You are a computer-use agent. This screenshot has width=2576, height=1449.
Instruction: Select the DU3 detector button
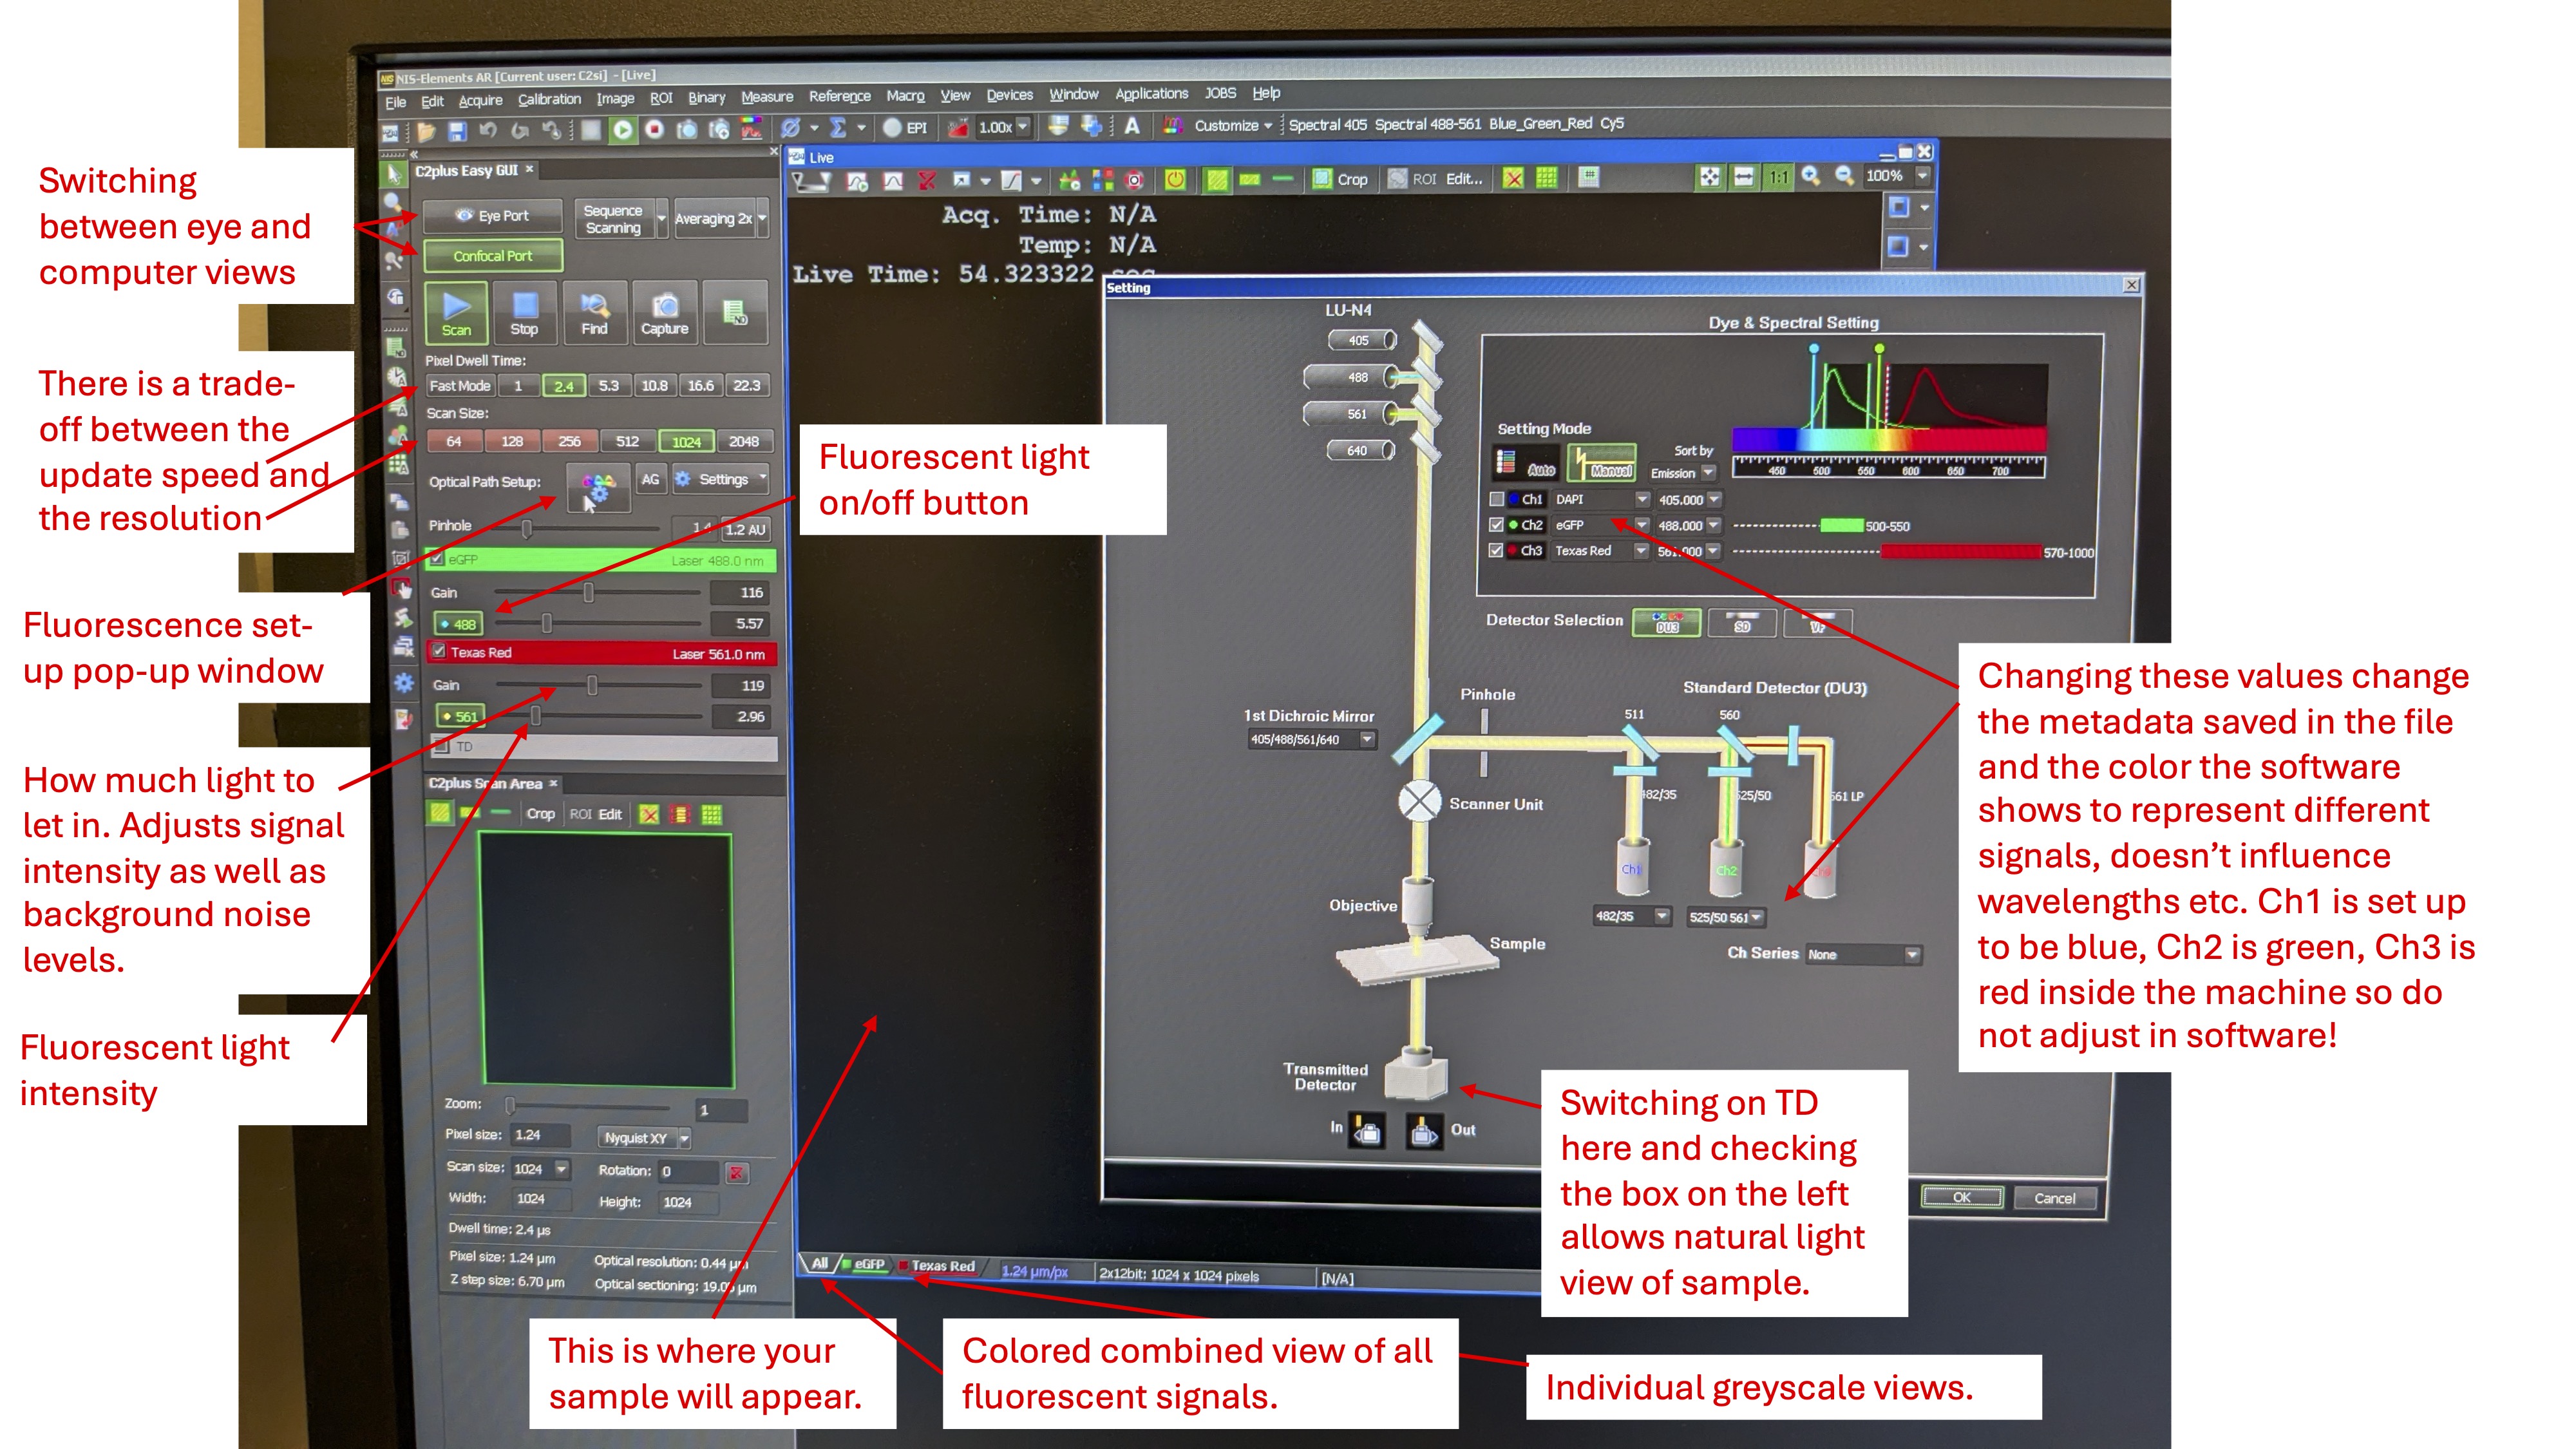click(x=1666, y=622)
